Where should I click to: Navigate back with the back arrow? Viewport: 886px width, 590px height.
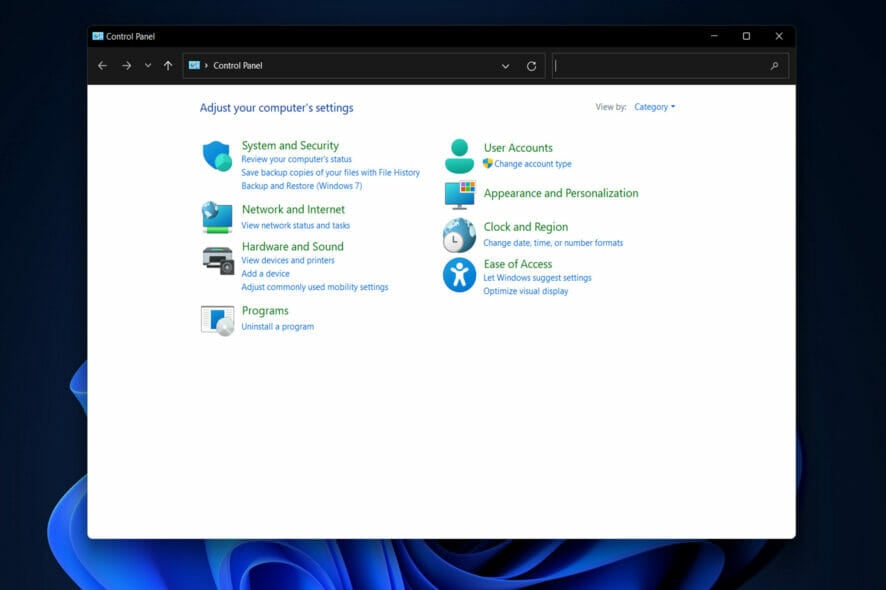tap(102, 66)
